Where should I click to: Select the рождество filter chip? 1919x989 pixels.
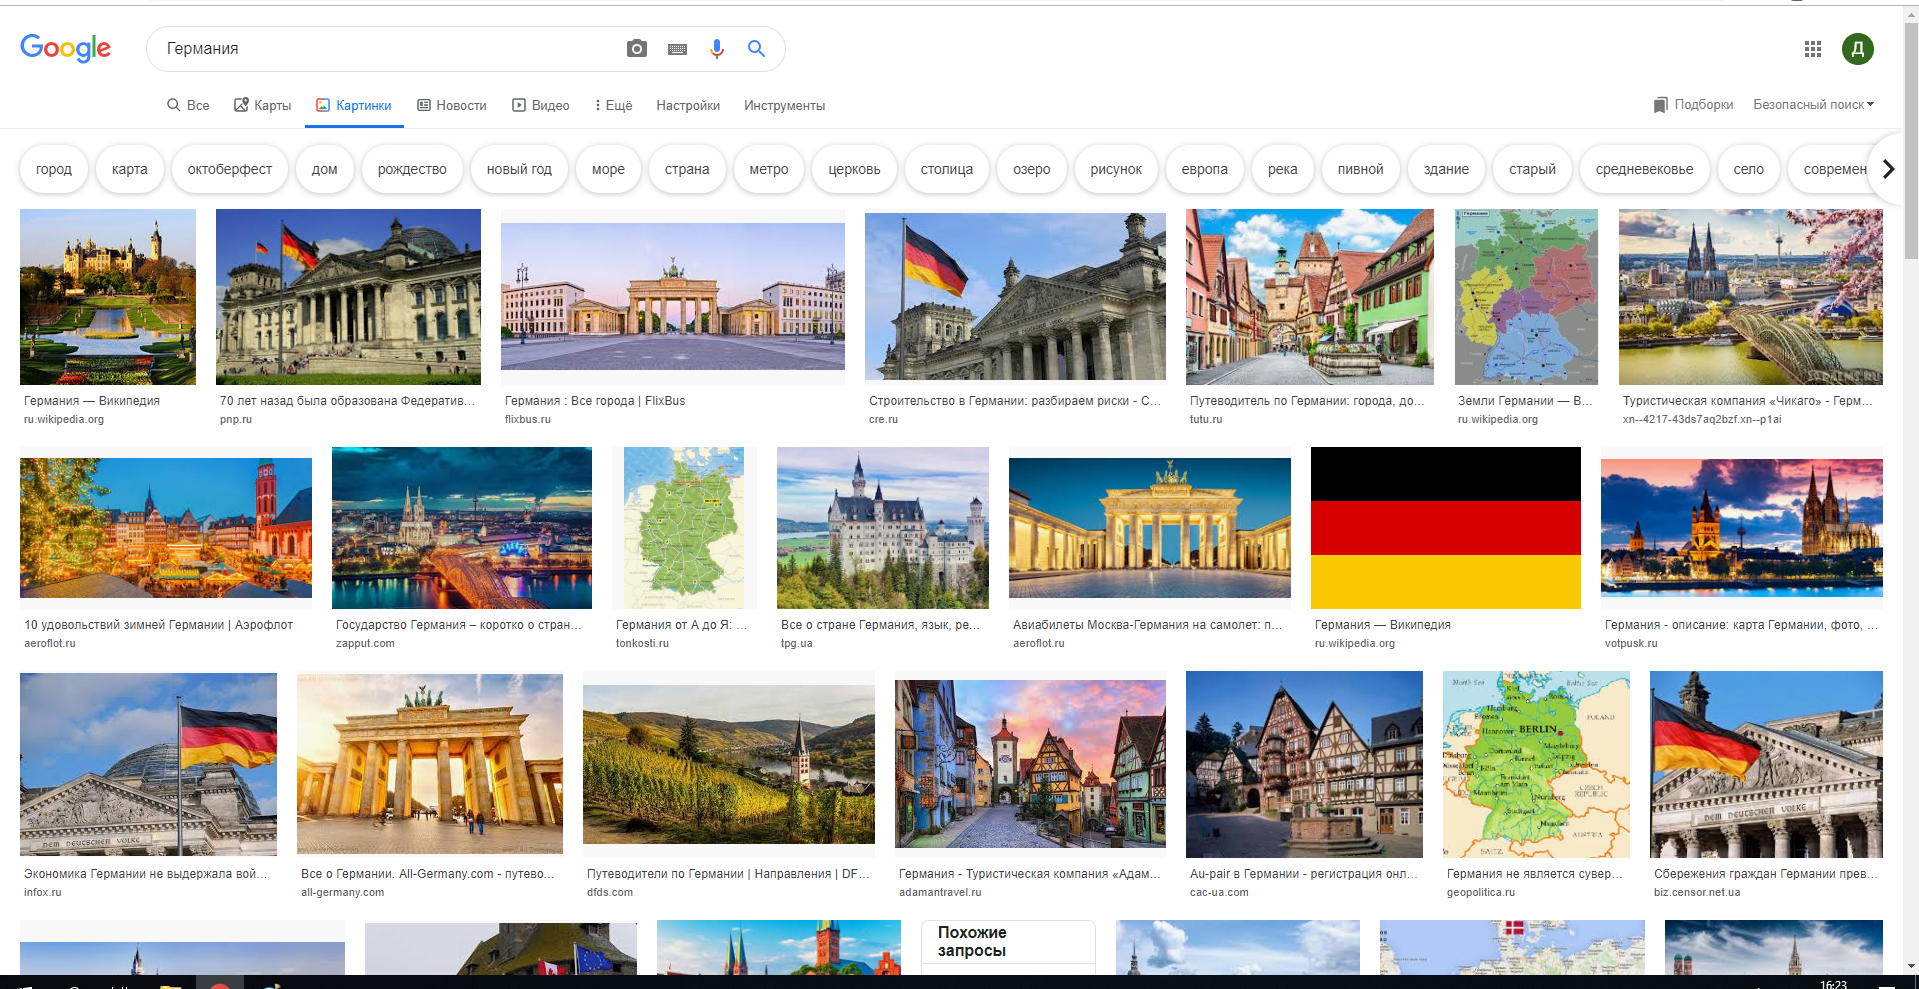412,169
